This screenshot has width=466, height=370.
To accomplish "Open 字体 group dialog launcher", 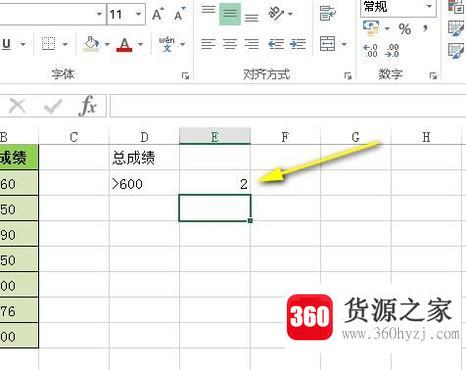I will (185, 76).
